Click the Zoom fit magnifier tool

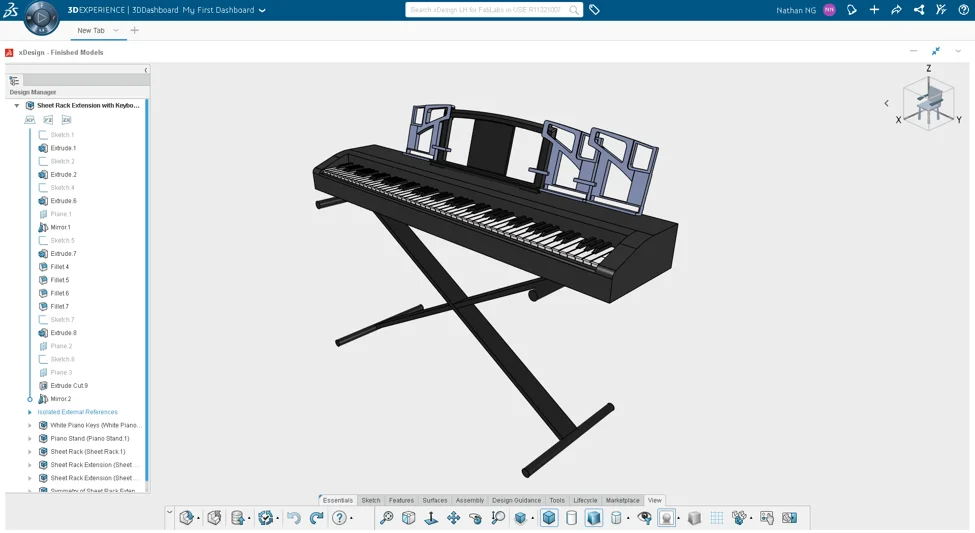[x=386, y=517]
